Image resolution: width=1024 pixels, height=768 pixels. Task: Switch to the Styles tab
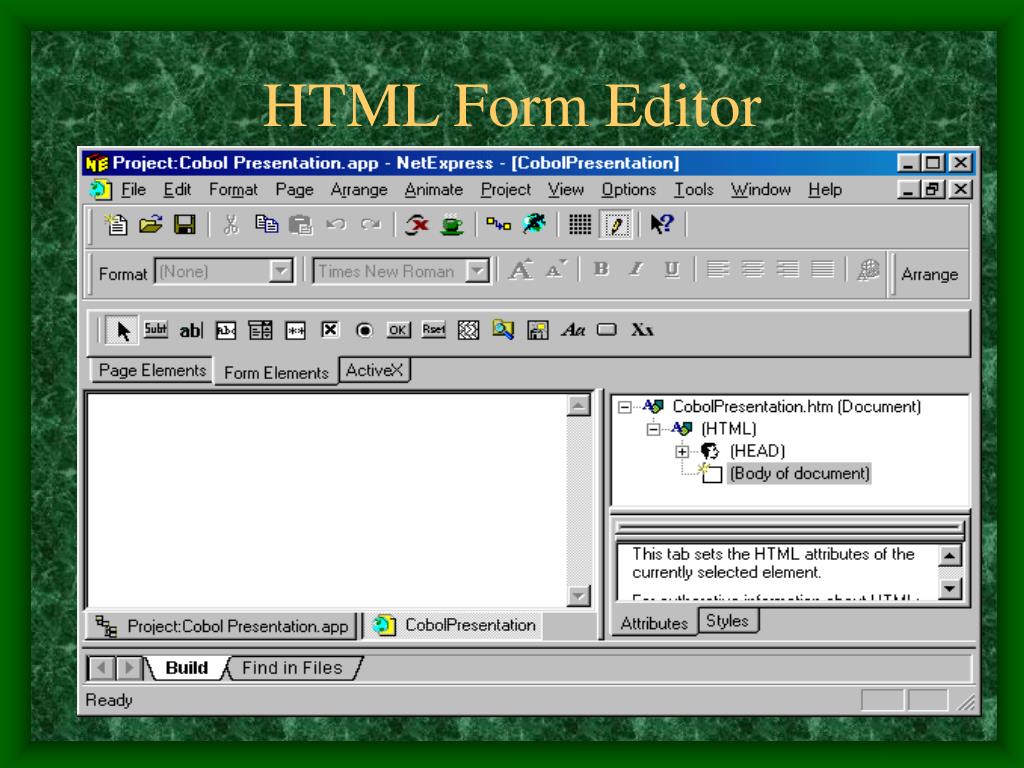pyautogui.click(x=728, y=620)
